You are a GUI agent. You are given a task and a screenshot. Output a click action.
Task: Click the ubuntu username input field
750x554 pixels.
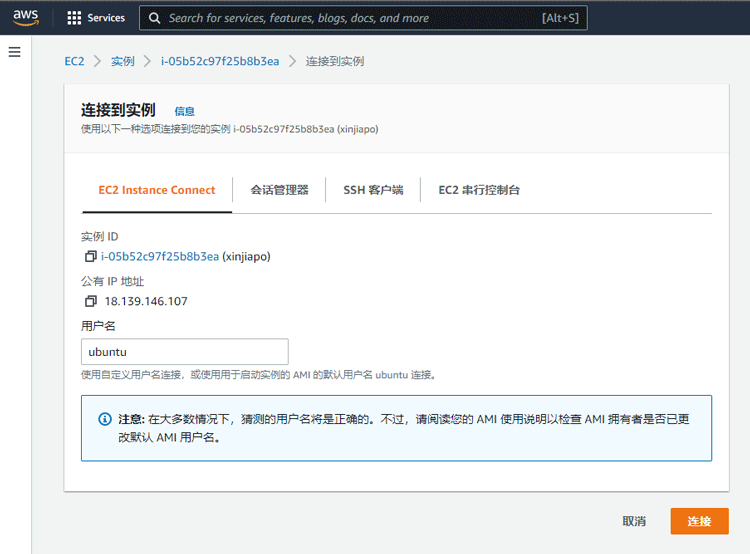coord(185,352)
